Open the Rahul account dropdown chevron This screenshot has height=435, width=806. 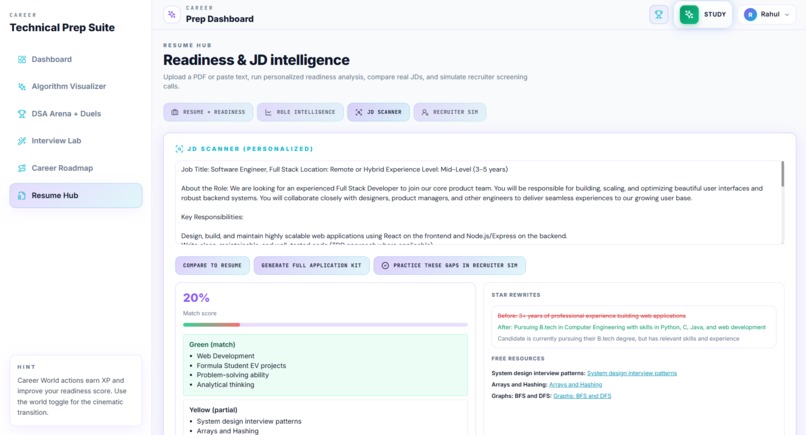click(x=786, y=14)
